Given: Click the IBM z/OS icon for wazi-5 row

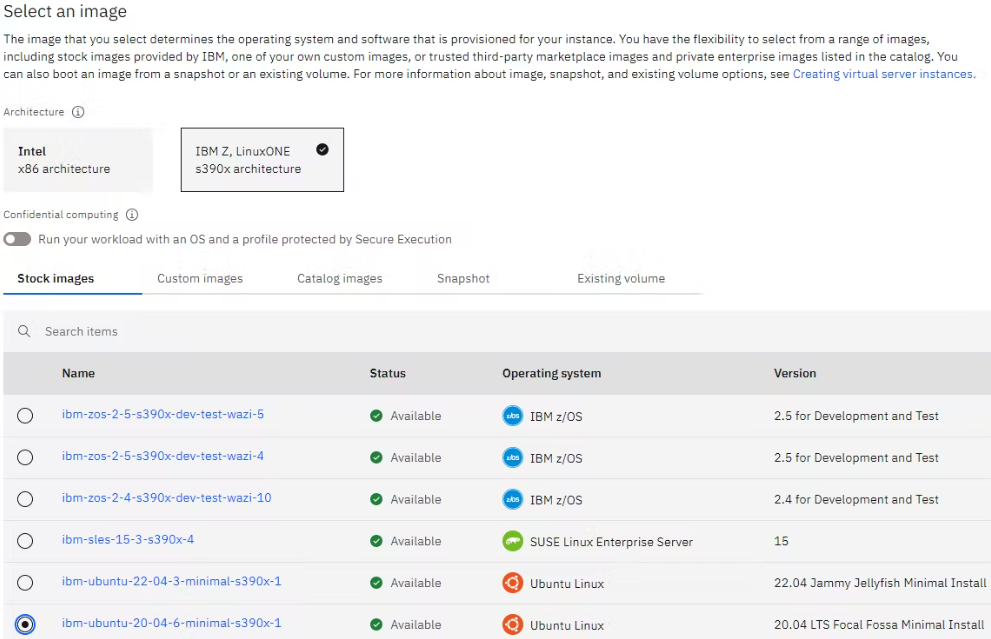Looking at the screenshot, I should [x=513, y=416].
